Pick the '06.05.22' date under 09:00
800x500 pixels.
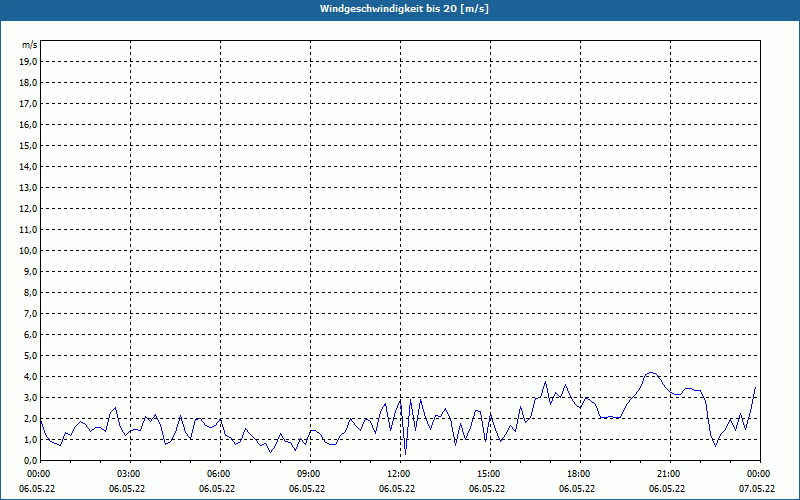[307, 488]
